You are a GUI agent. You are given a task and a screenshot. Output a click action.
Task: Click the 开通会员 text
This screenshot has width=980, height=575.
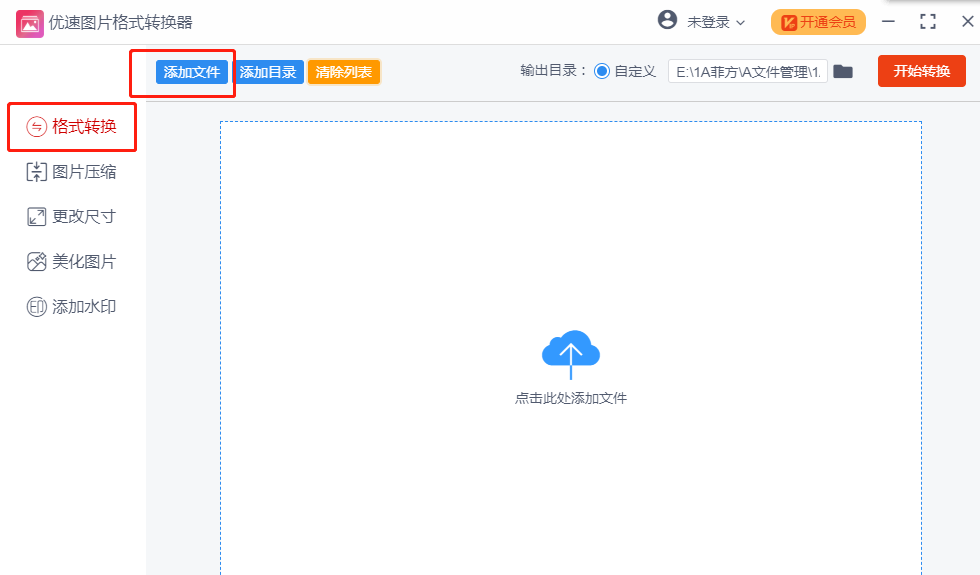828,22
